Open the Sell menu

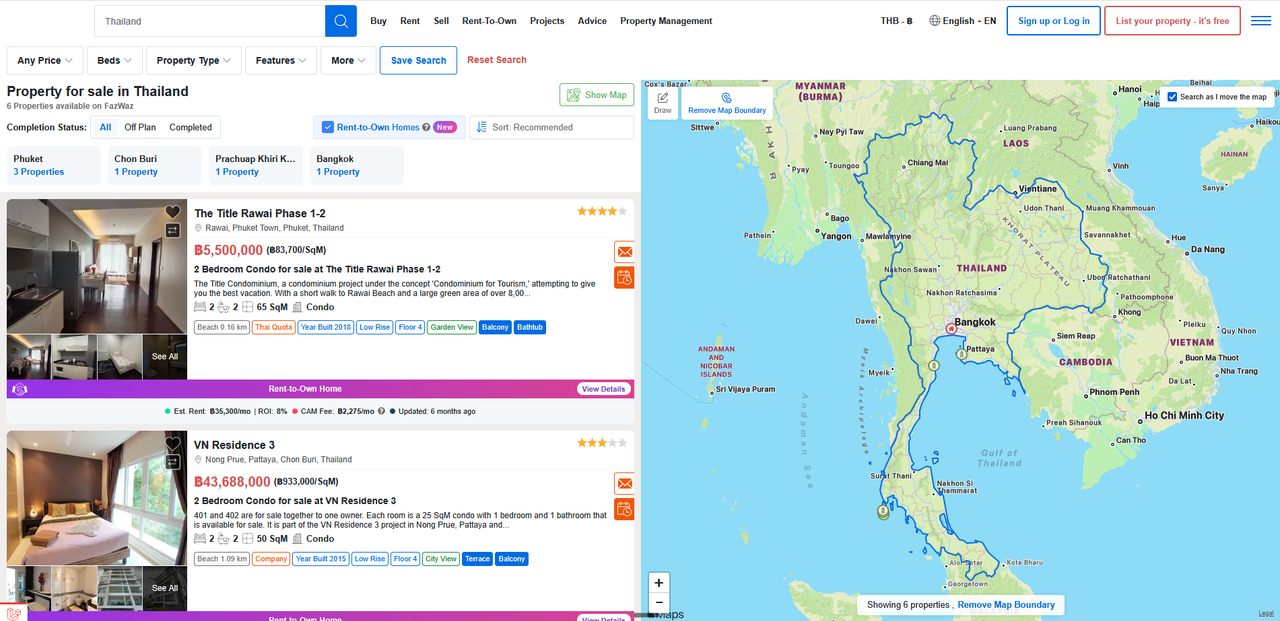(x=441, y=21)
